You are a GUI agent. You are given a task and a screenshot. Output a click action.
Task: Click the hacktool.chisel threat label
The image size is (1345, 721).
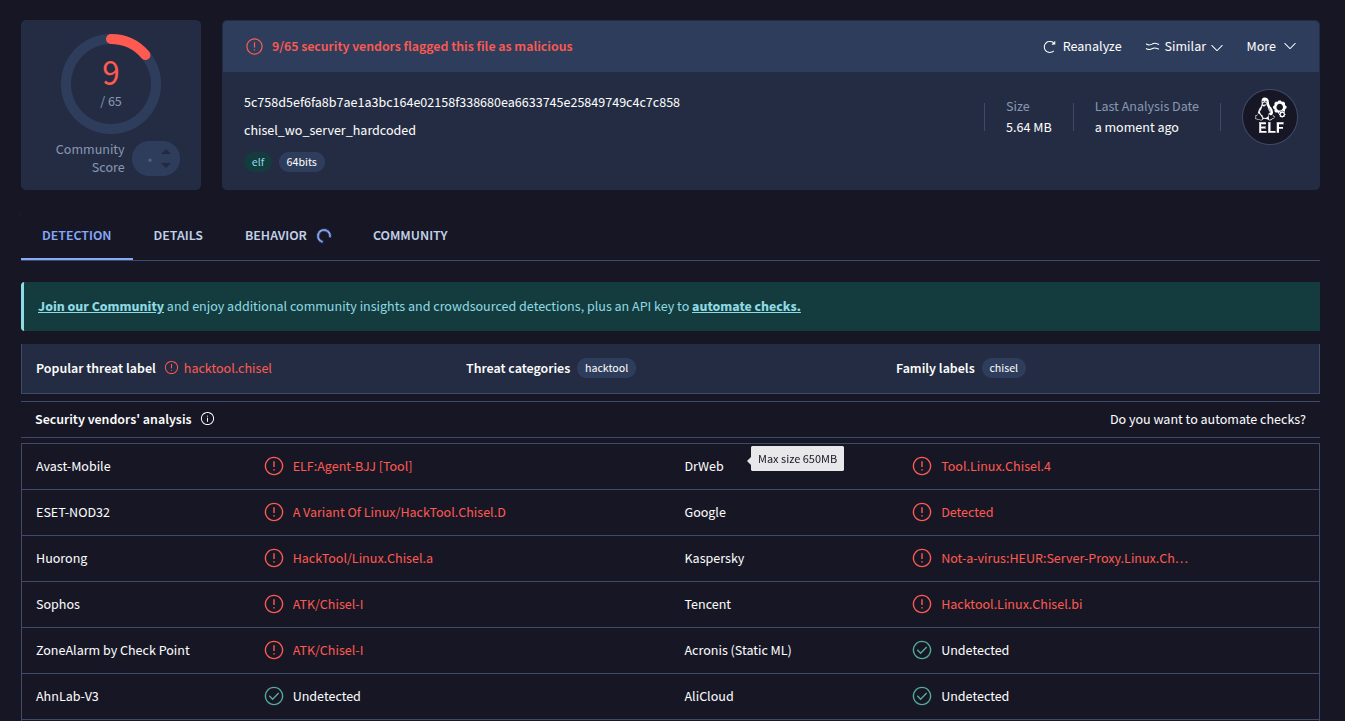228,368
